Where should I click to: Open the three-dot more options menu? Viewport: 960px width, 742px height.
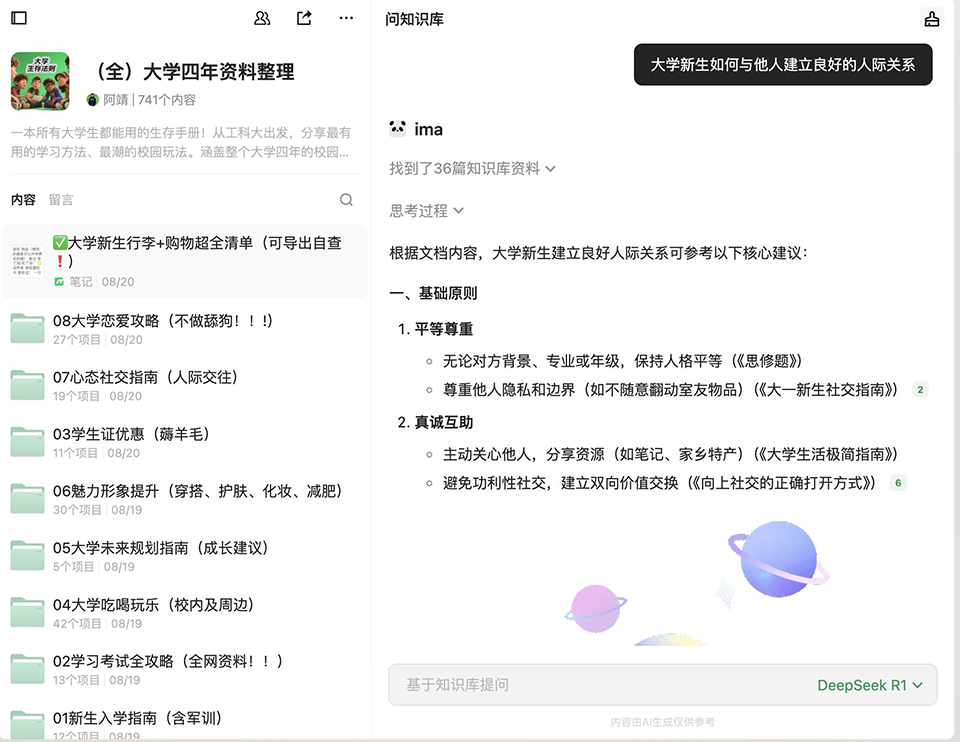(346, 18)
